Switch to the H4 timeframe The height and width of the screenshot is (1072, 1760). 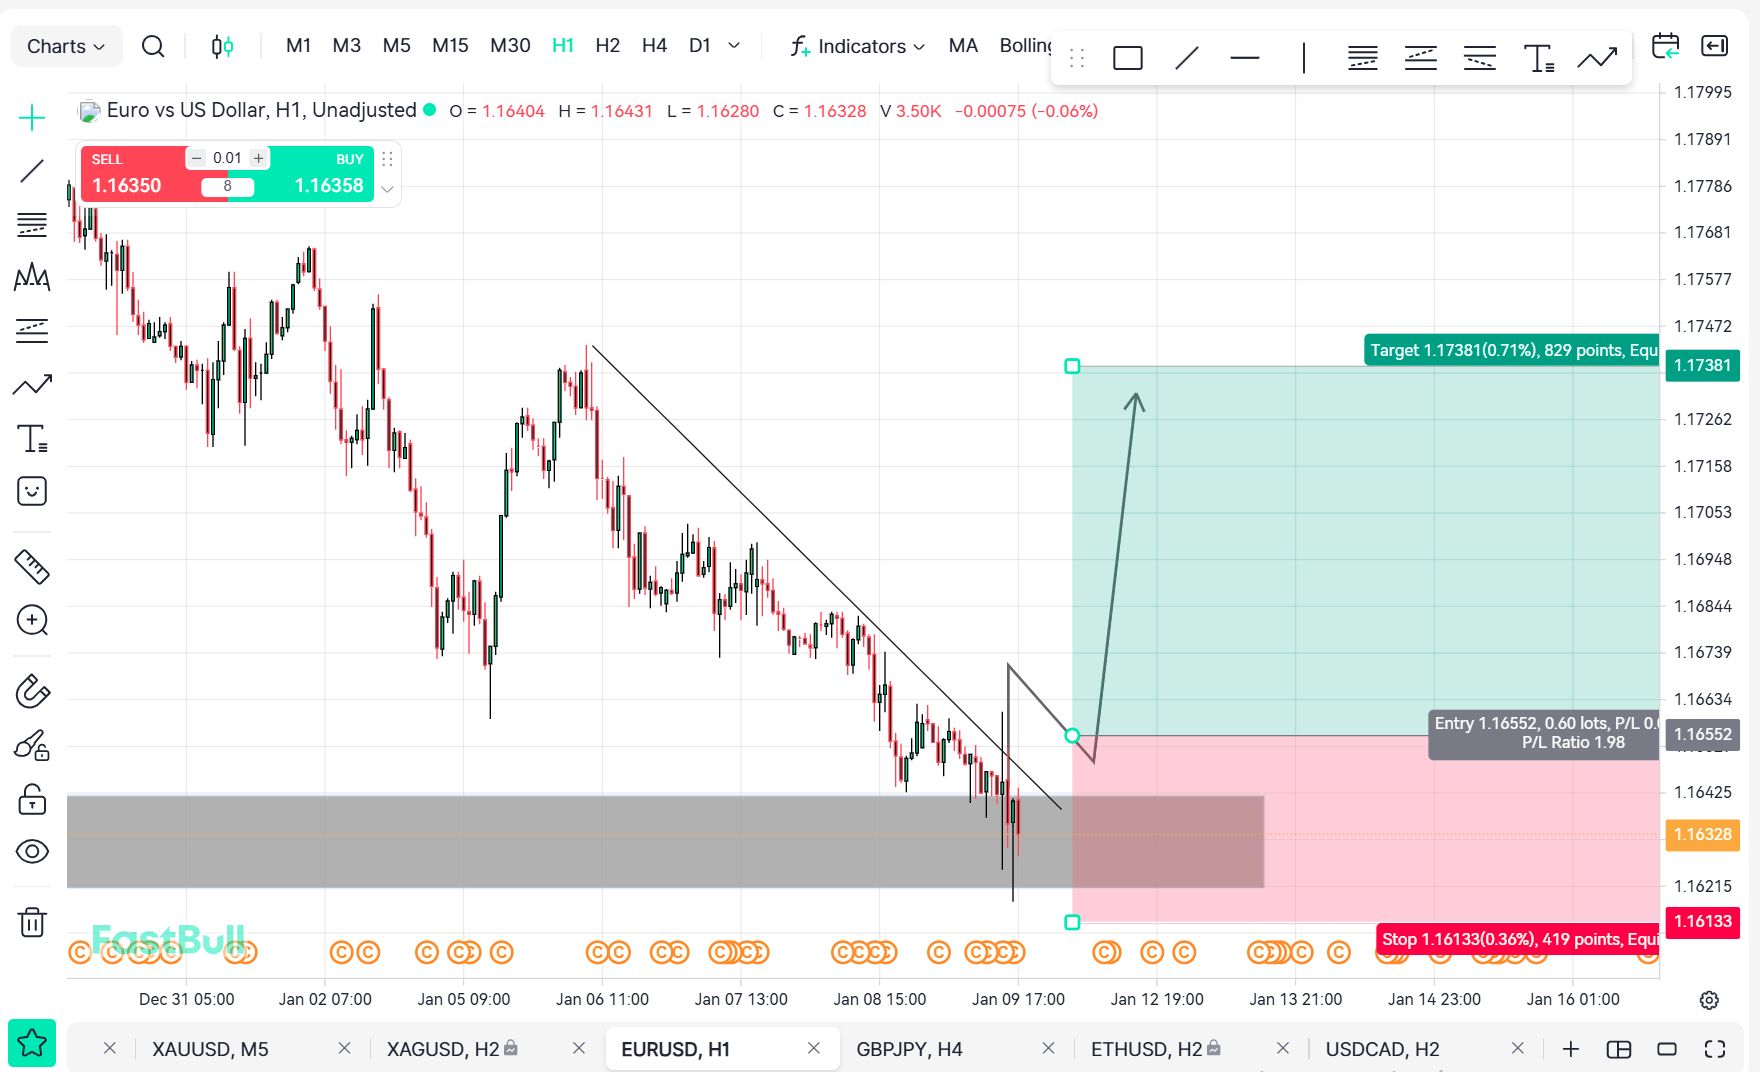click(x=654, y=46)
